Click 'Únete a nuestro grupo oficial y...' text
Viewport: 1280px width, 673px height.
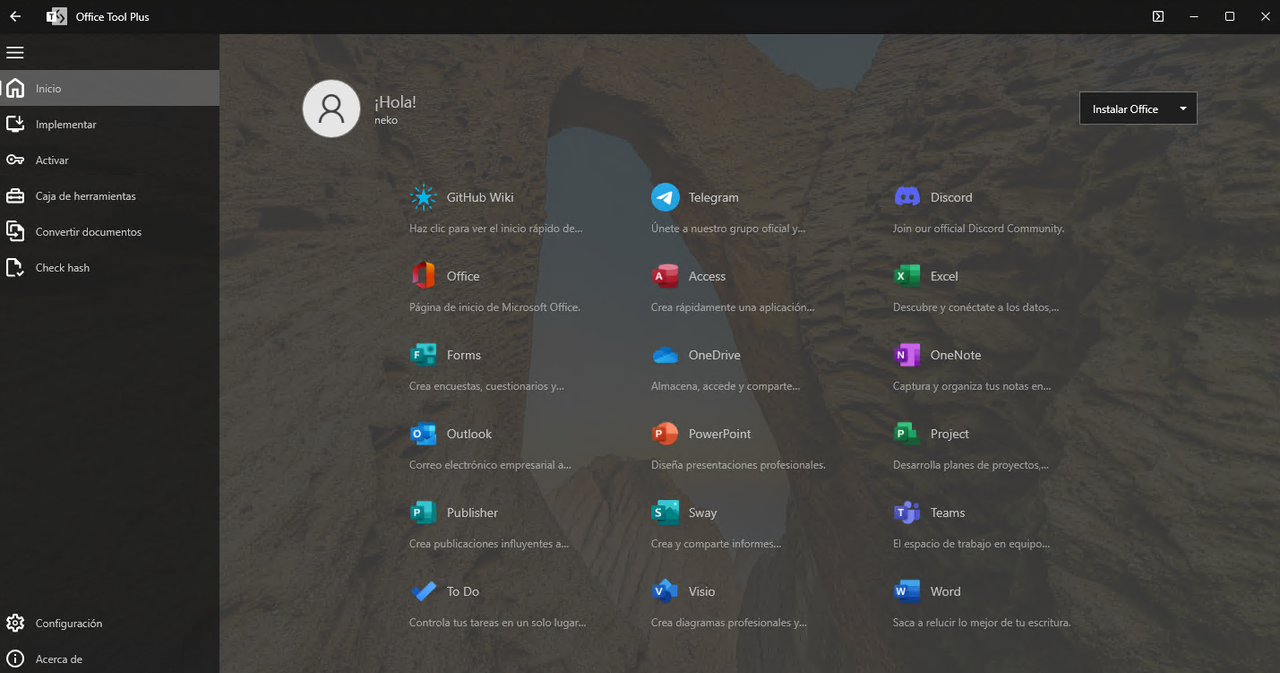(x=728, y=228)
